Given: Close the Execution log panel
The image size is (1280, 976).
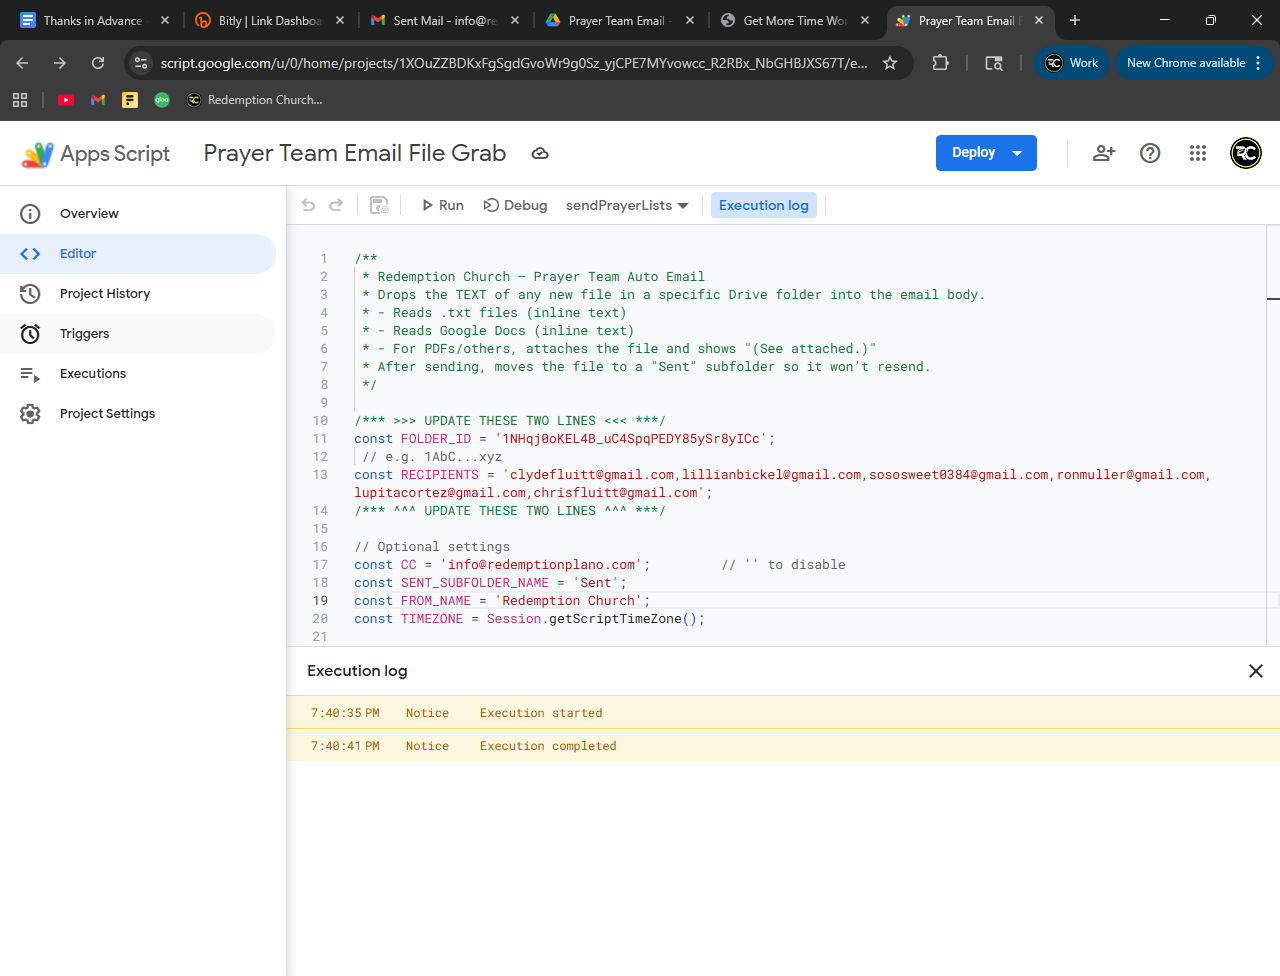Looking at the screenshot, I should coord(1255,671).
